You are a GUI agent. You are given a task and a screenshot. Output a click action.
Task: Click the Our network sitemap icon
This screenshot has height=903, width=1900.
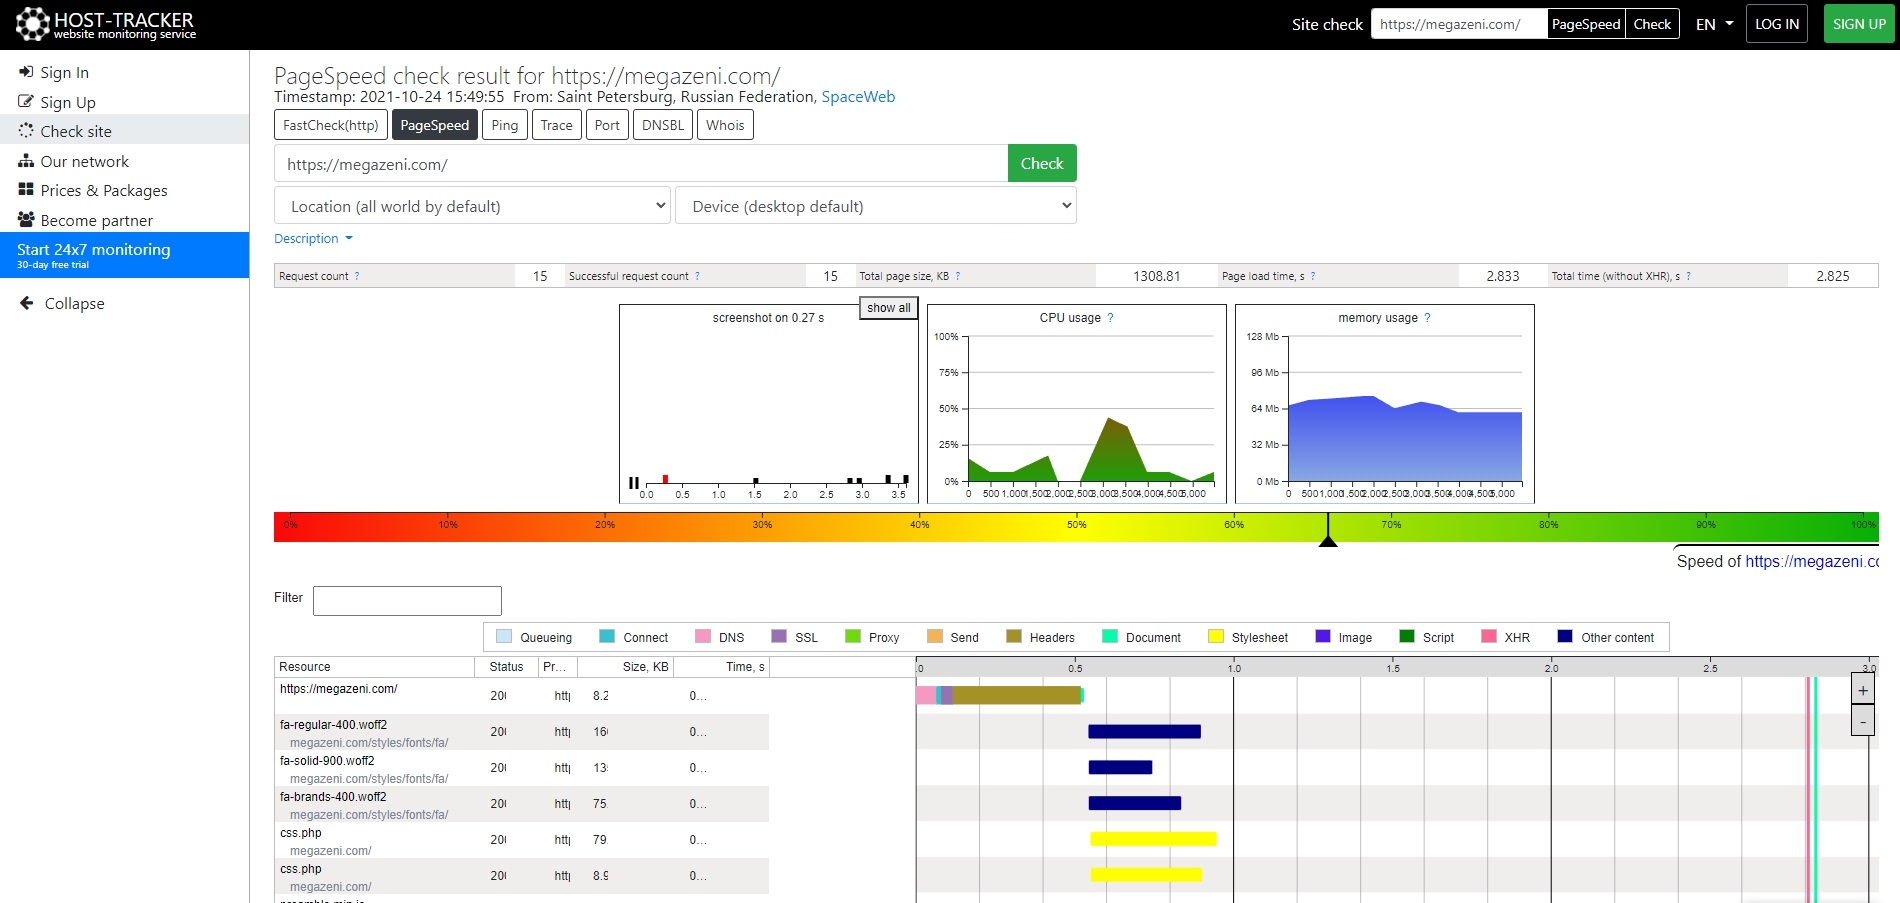pyautogui.click(x=26, y=161)
